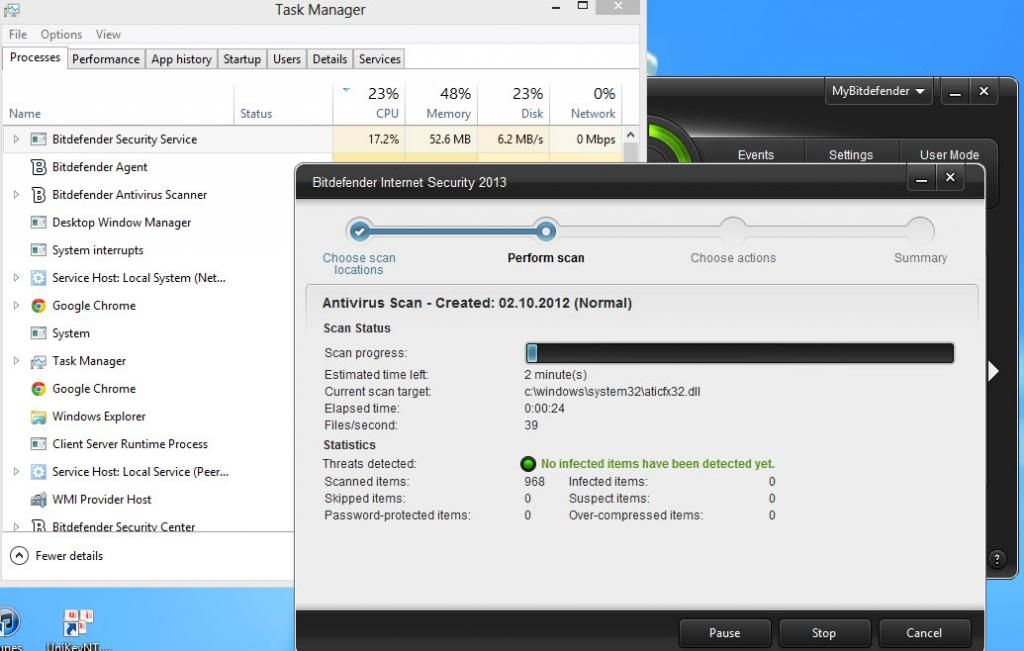Expand Service Host: Local System group
The width and height of the screenshot is (1024, 651).
[x=16, y=278]
